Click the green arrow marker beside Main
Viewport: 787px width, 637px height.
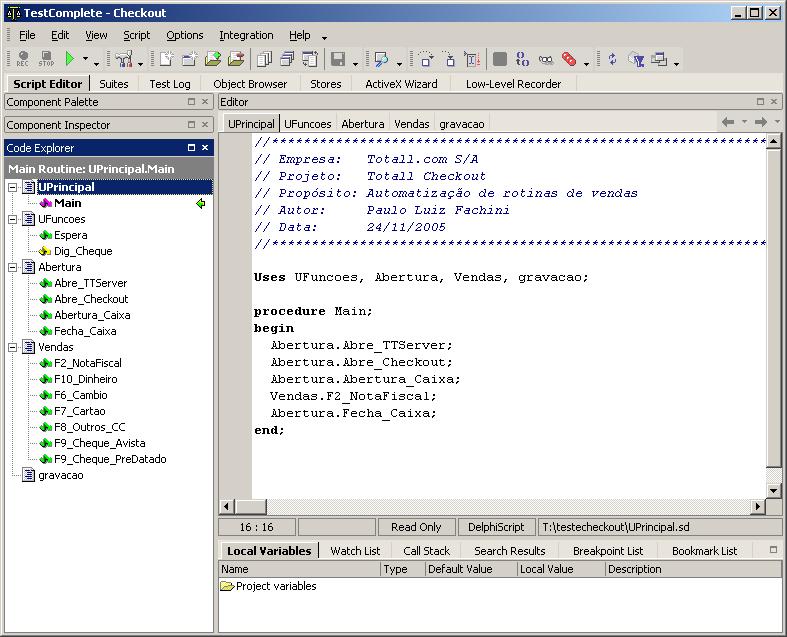click(201, 203)
